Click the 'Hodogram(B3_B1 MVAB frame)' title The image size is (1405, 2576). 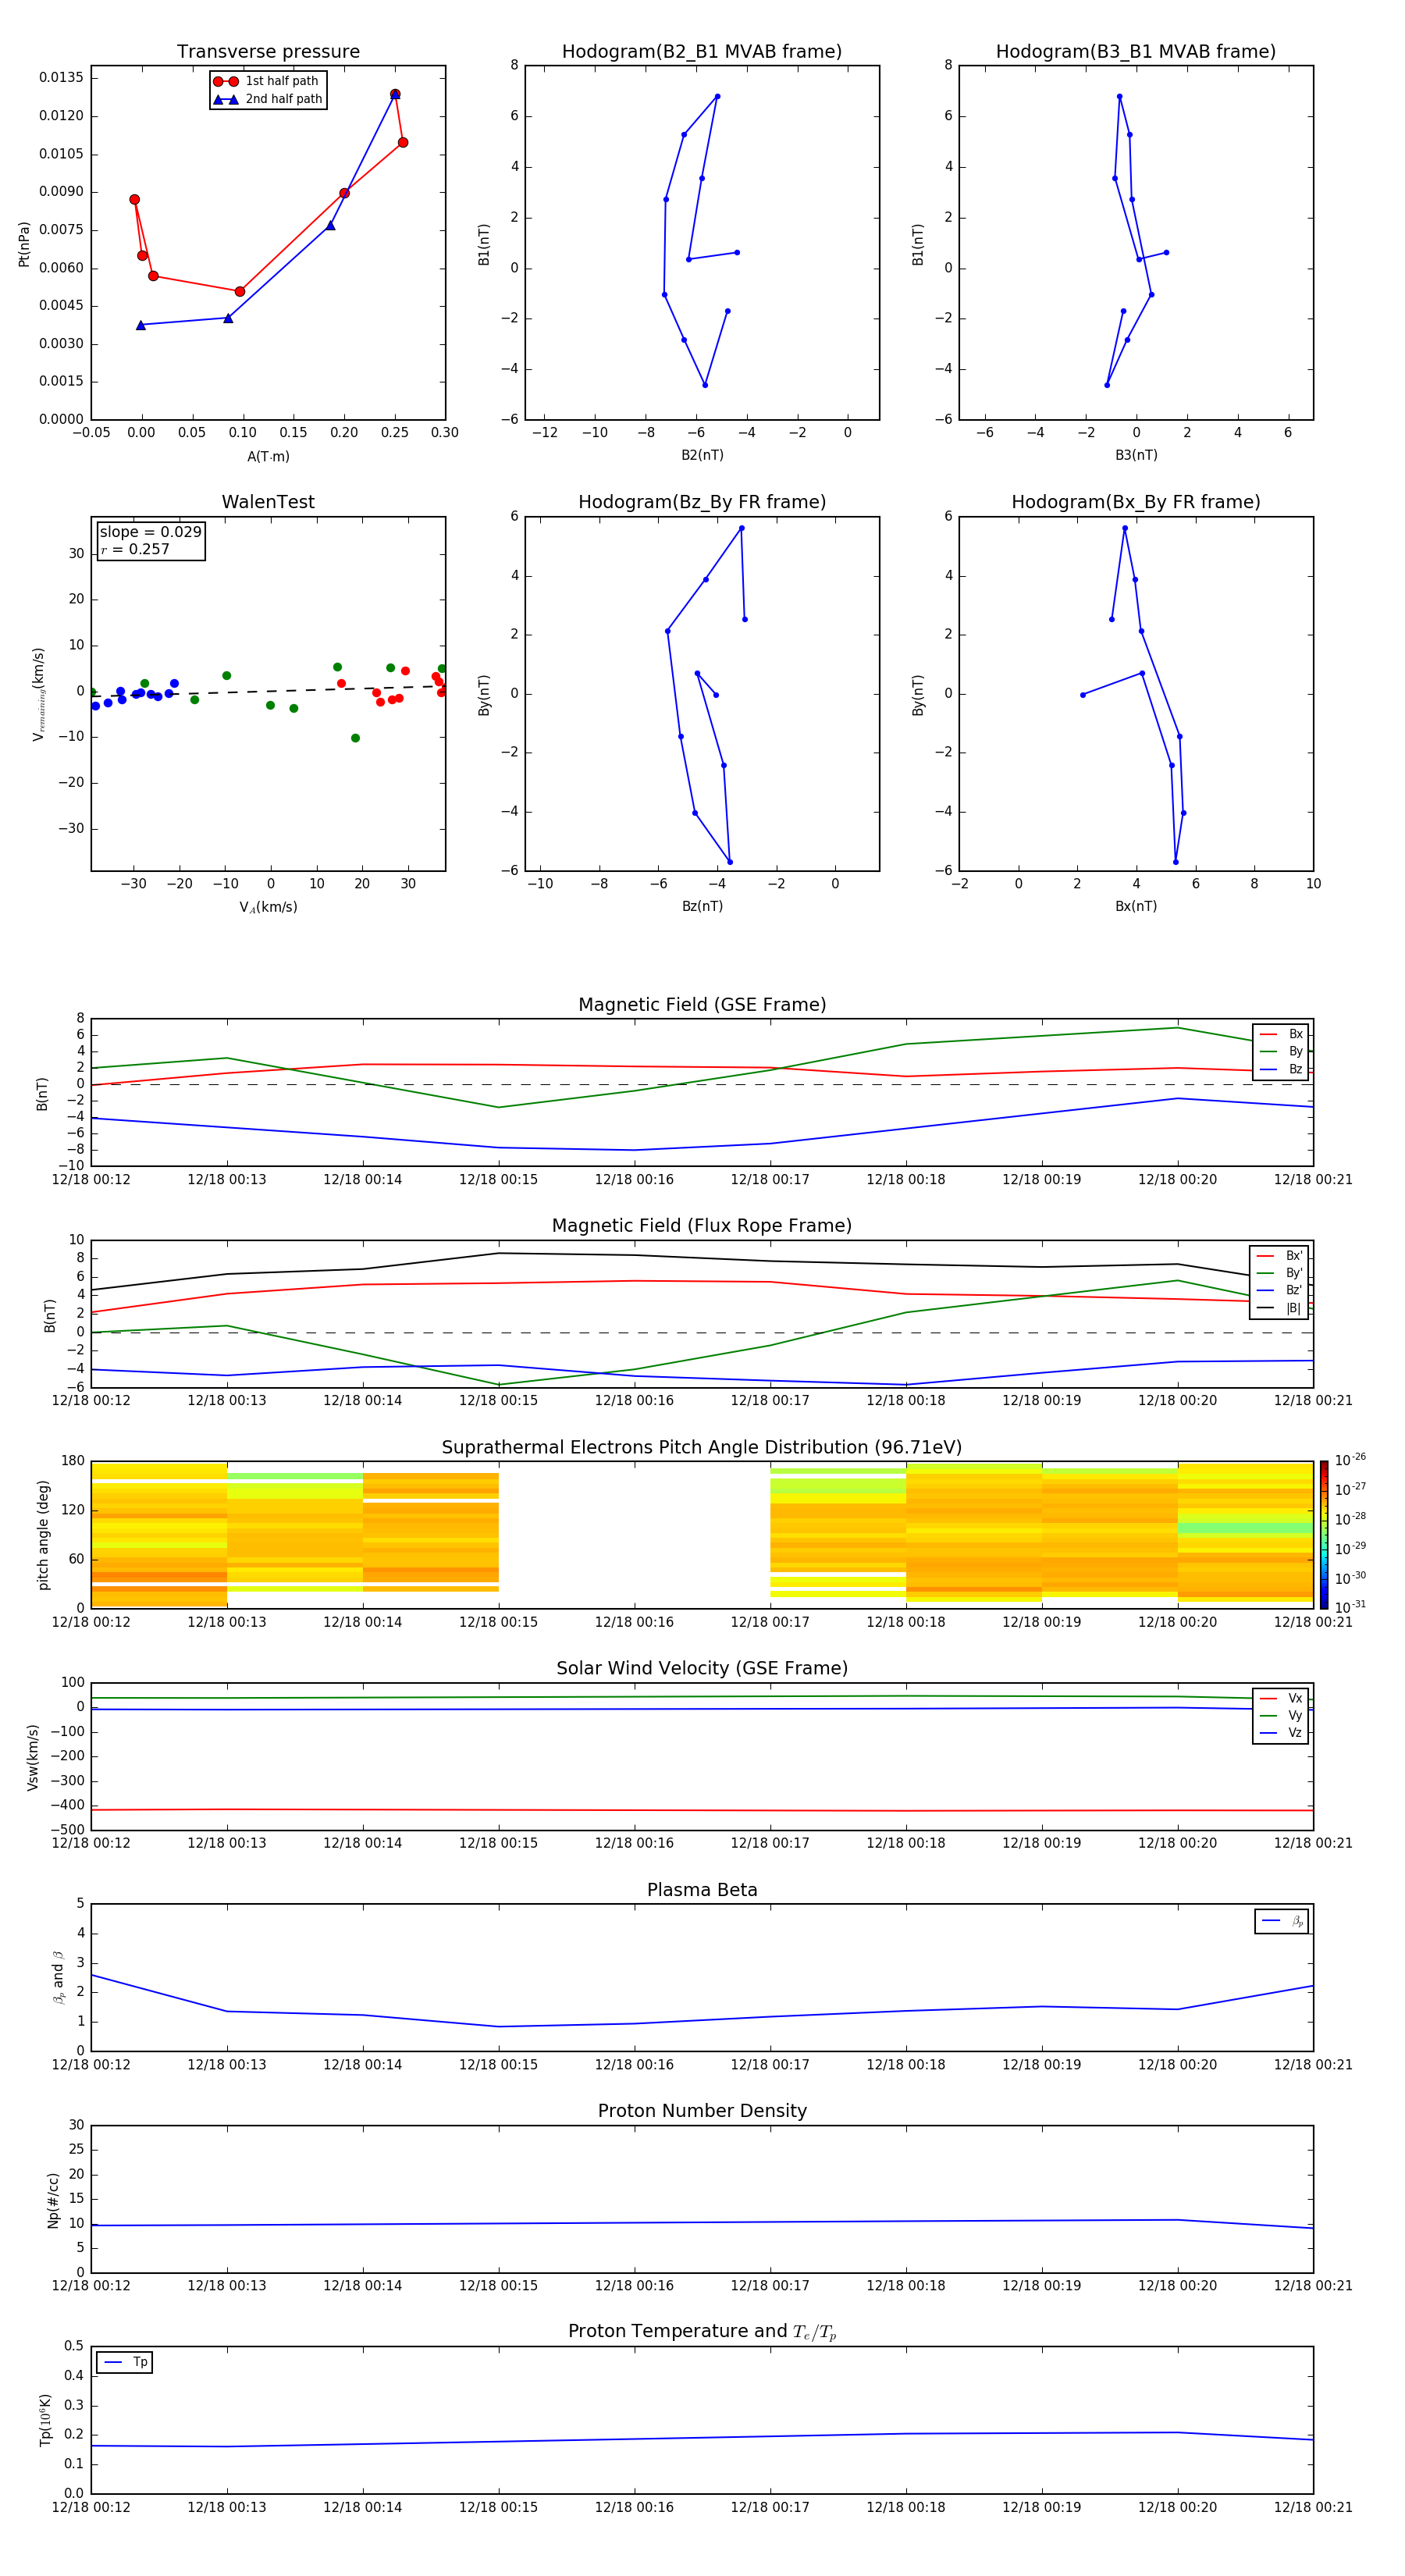pos(1136,52)
